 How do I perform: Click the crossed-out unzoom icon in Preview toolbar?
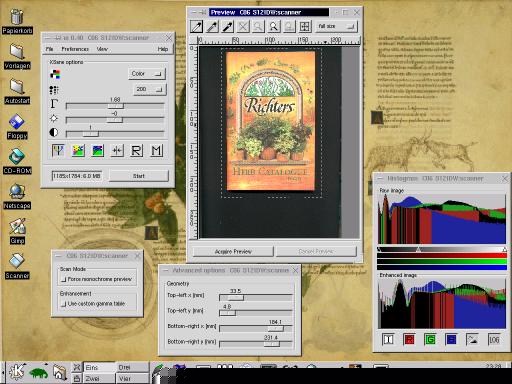(x=243, y=26)
